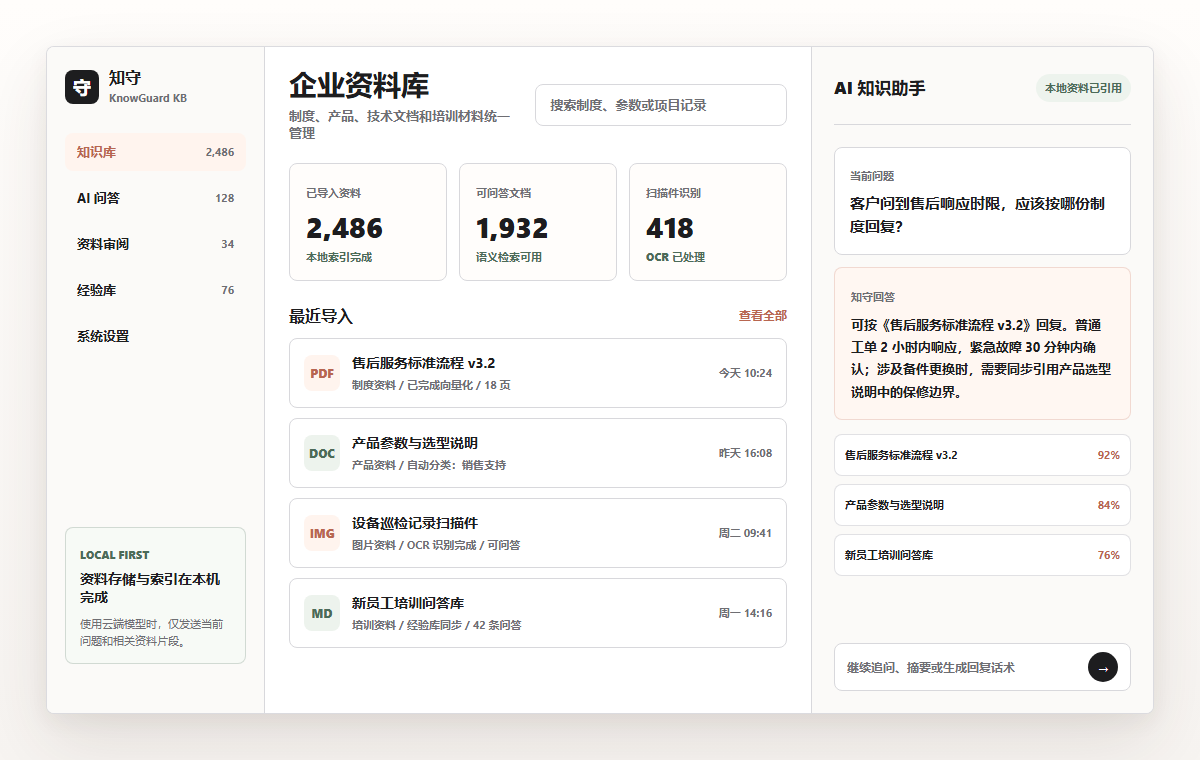Open the 76% cited source 新员工培训问答库
The height and width of the screenshot is (760, 1200).
click(x=982, y=555)
